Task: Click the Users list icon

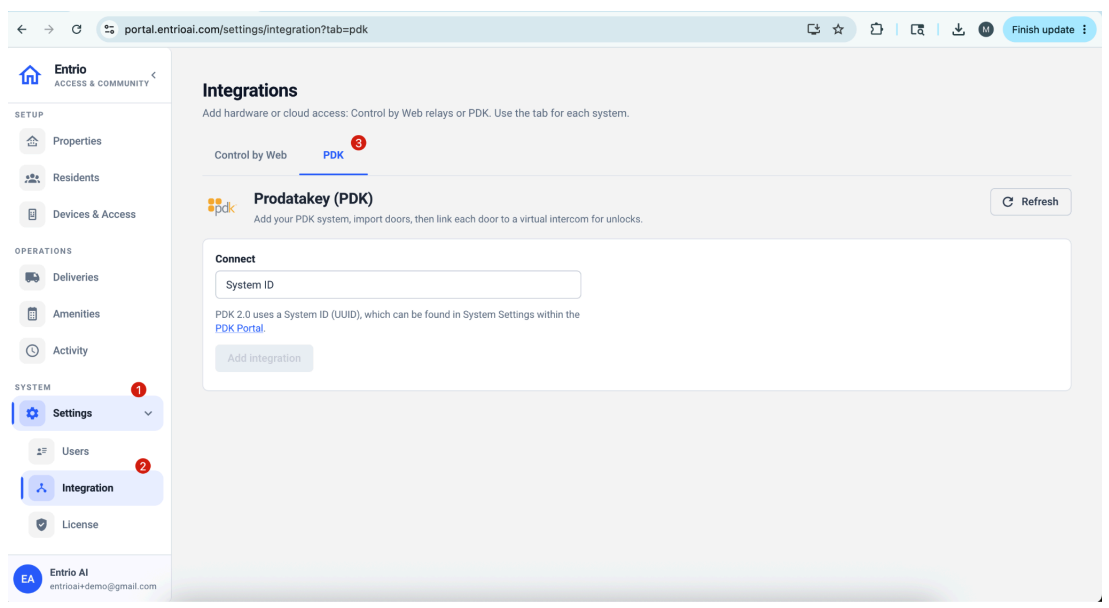Action: (x=42, y=452)
